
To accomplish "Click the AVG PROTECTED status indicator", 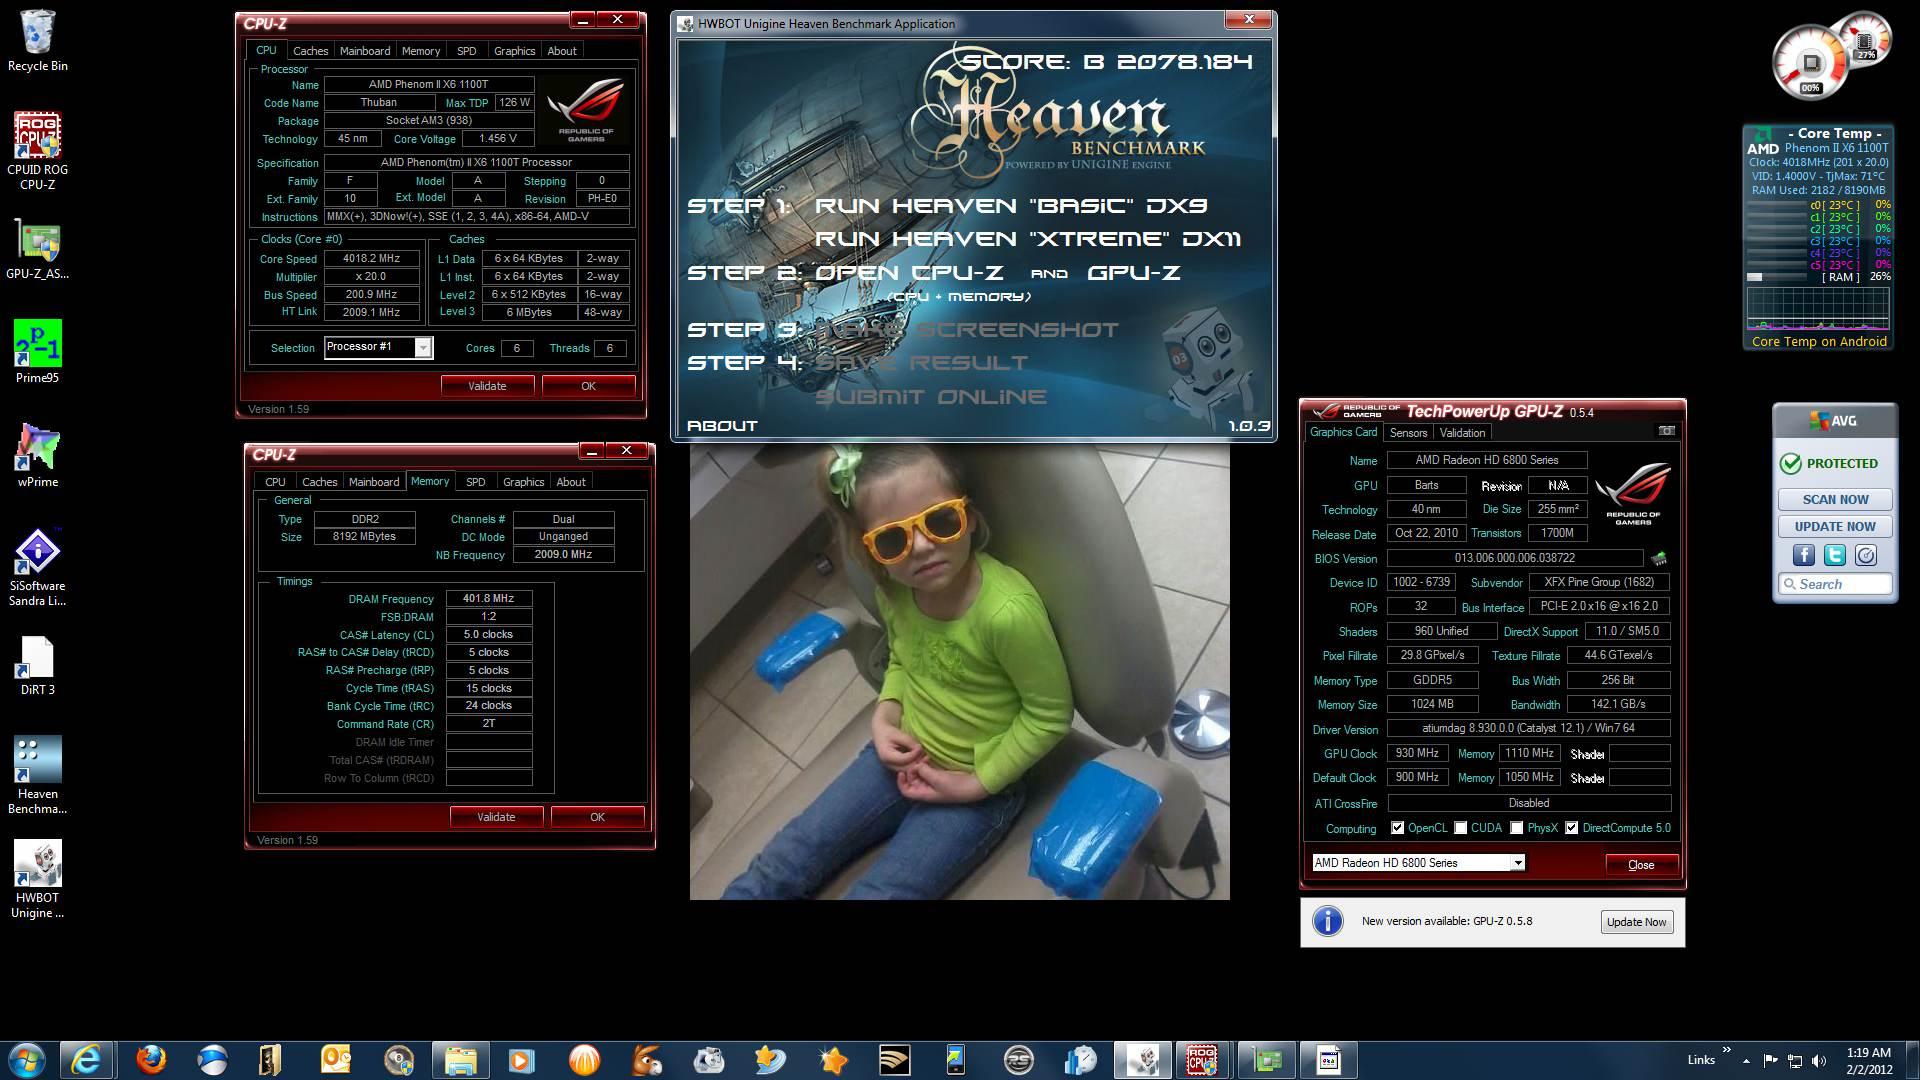I will tap(1830, 463).
